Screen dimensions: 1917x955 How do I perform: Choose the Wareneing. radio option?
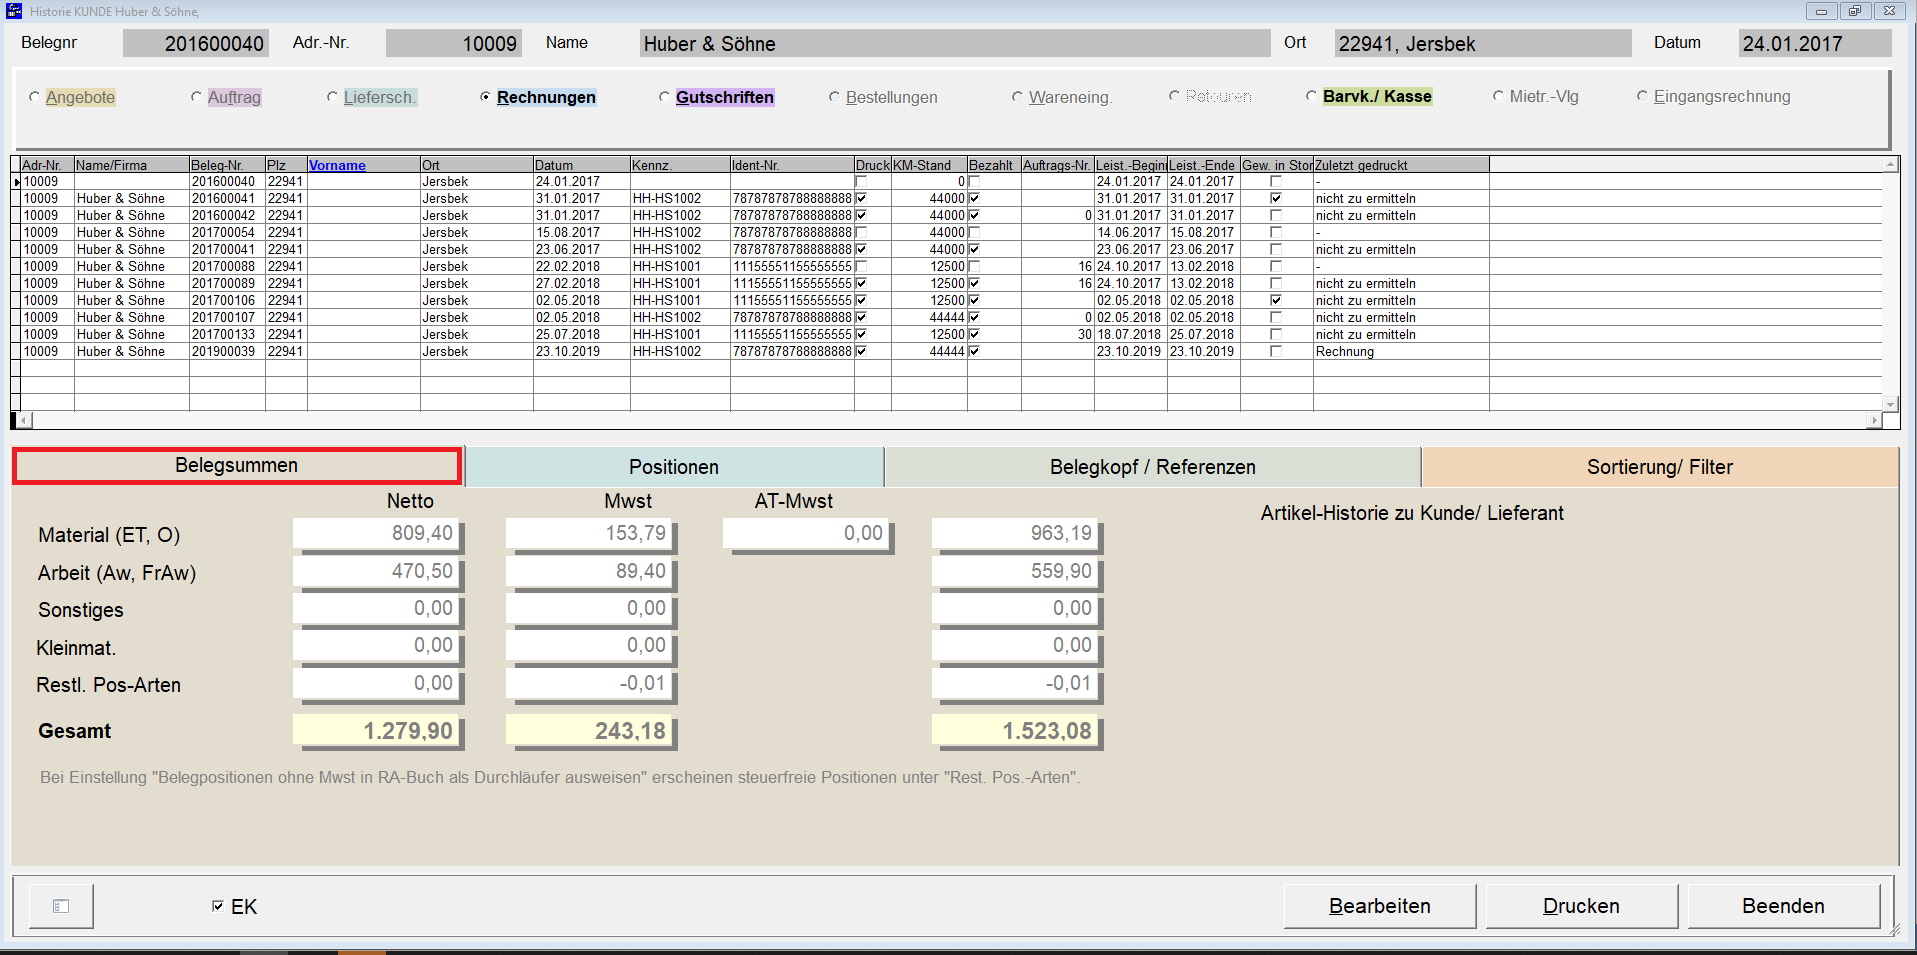(1017, 97)
